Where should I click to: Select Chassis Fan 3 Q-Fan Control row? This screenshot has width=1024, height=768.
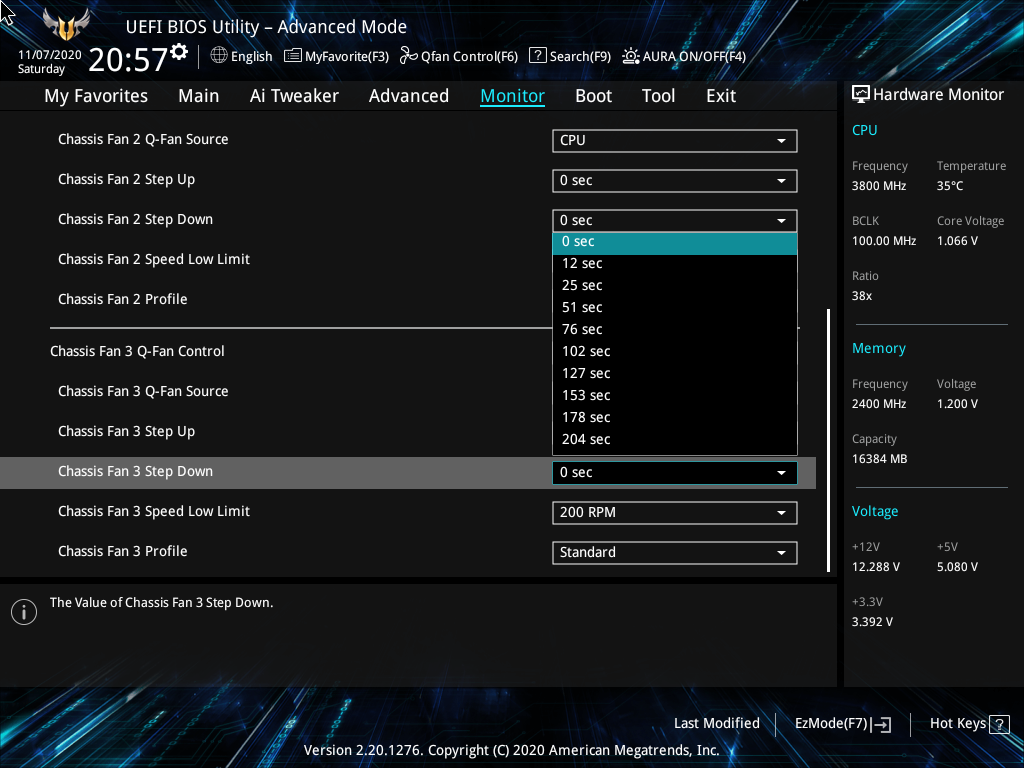(x=137, y=351)
